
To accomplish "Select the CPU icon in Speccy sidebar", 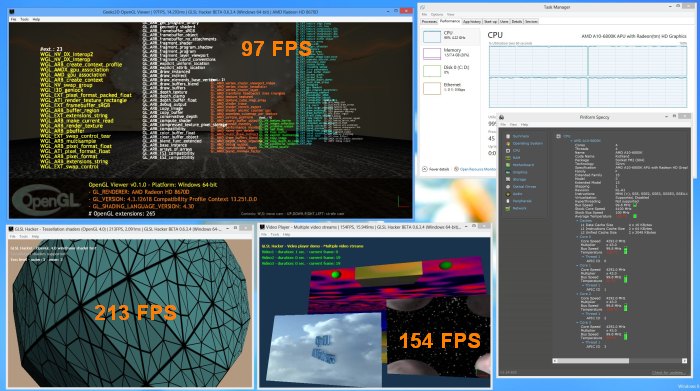I will (x=508, y=150).
